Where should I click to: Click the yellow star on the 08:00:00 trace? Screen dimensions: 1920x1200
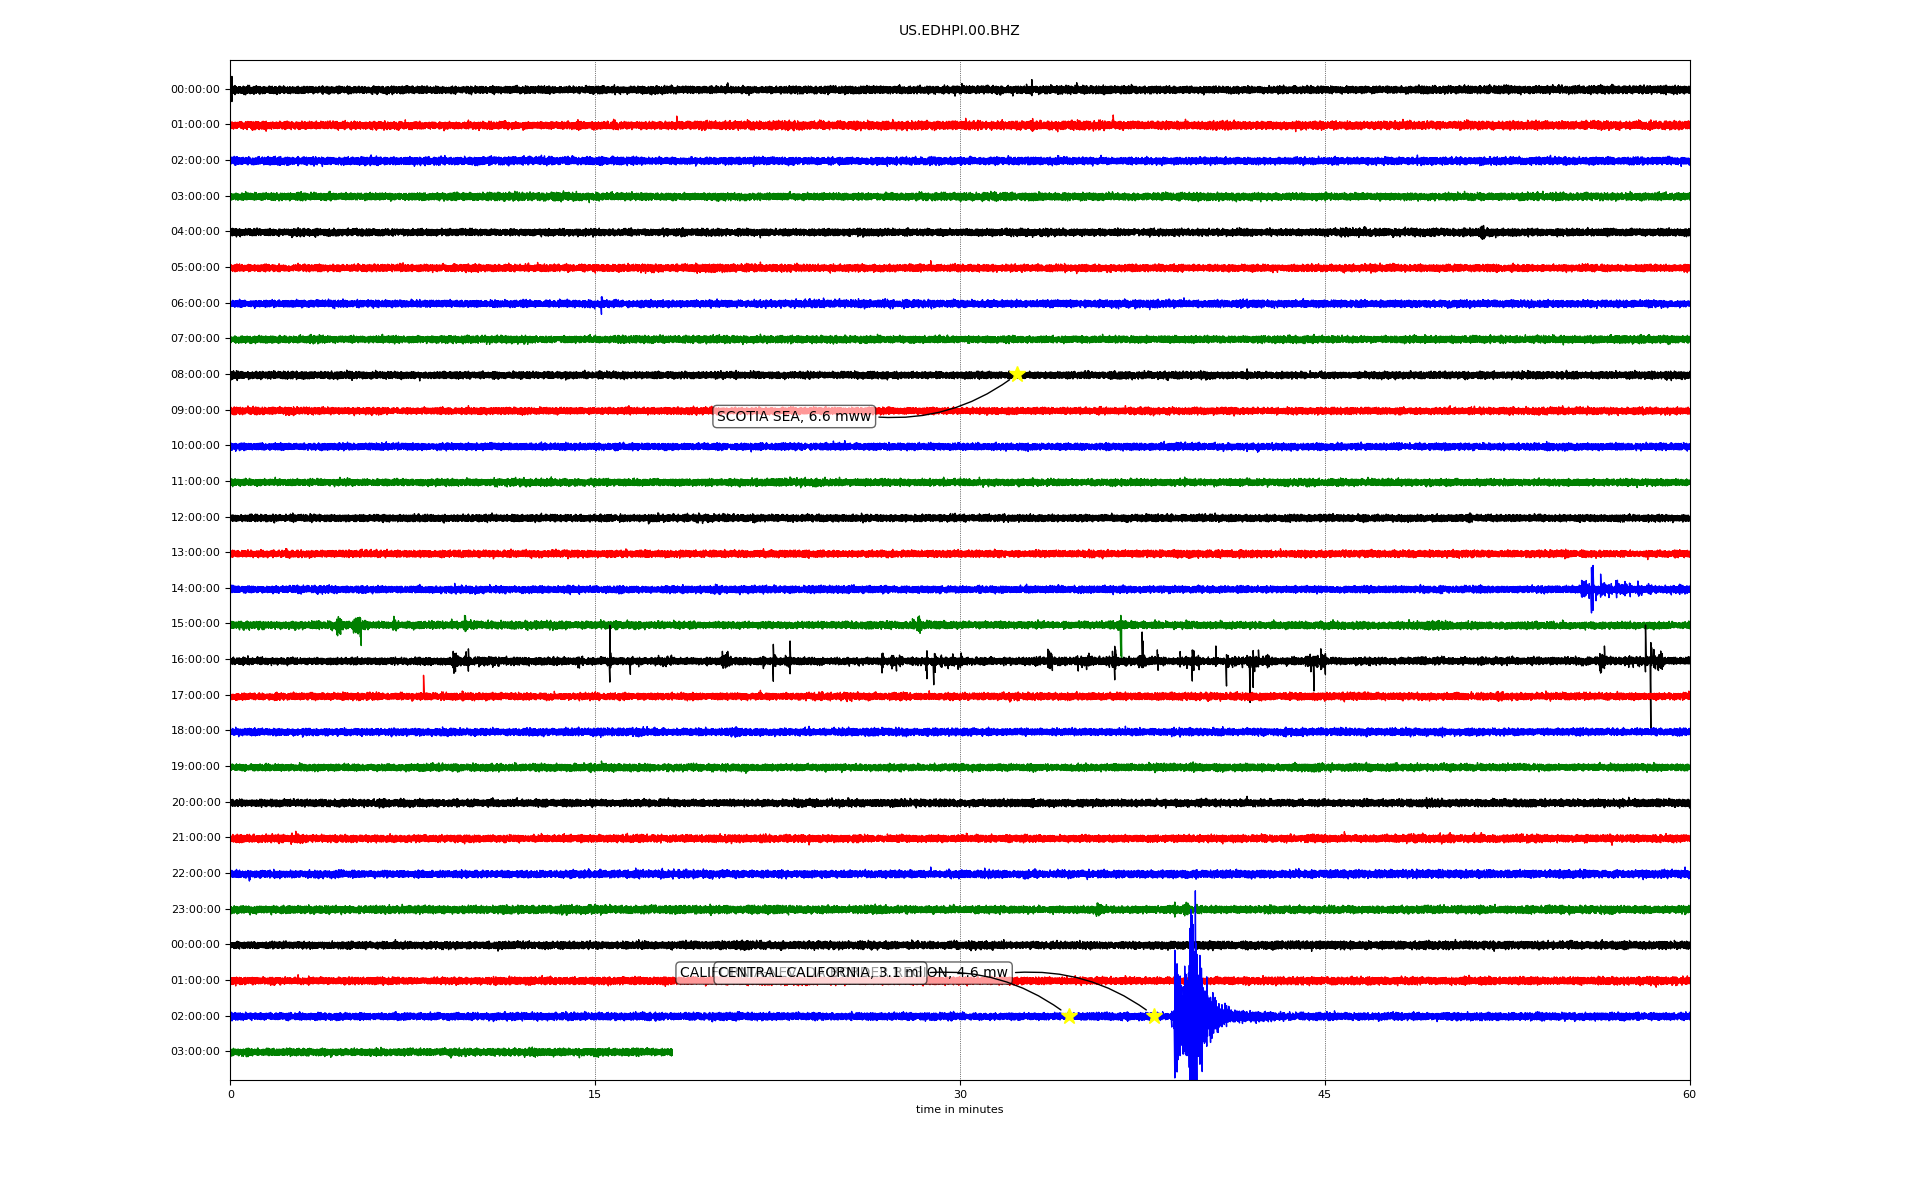point(1017,374)
